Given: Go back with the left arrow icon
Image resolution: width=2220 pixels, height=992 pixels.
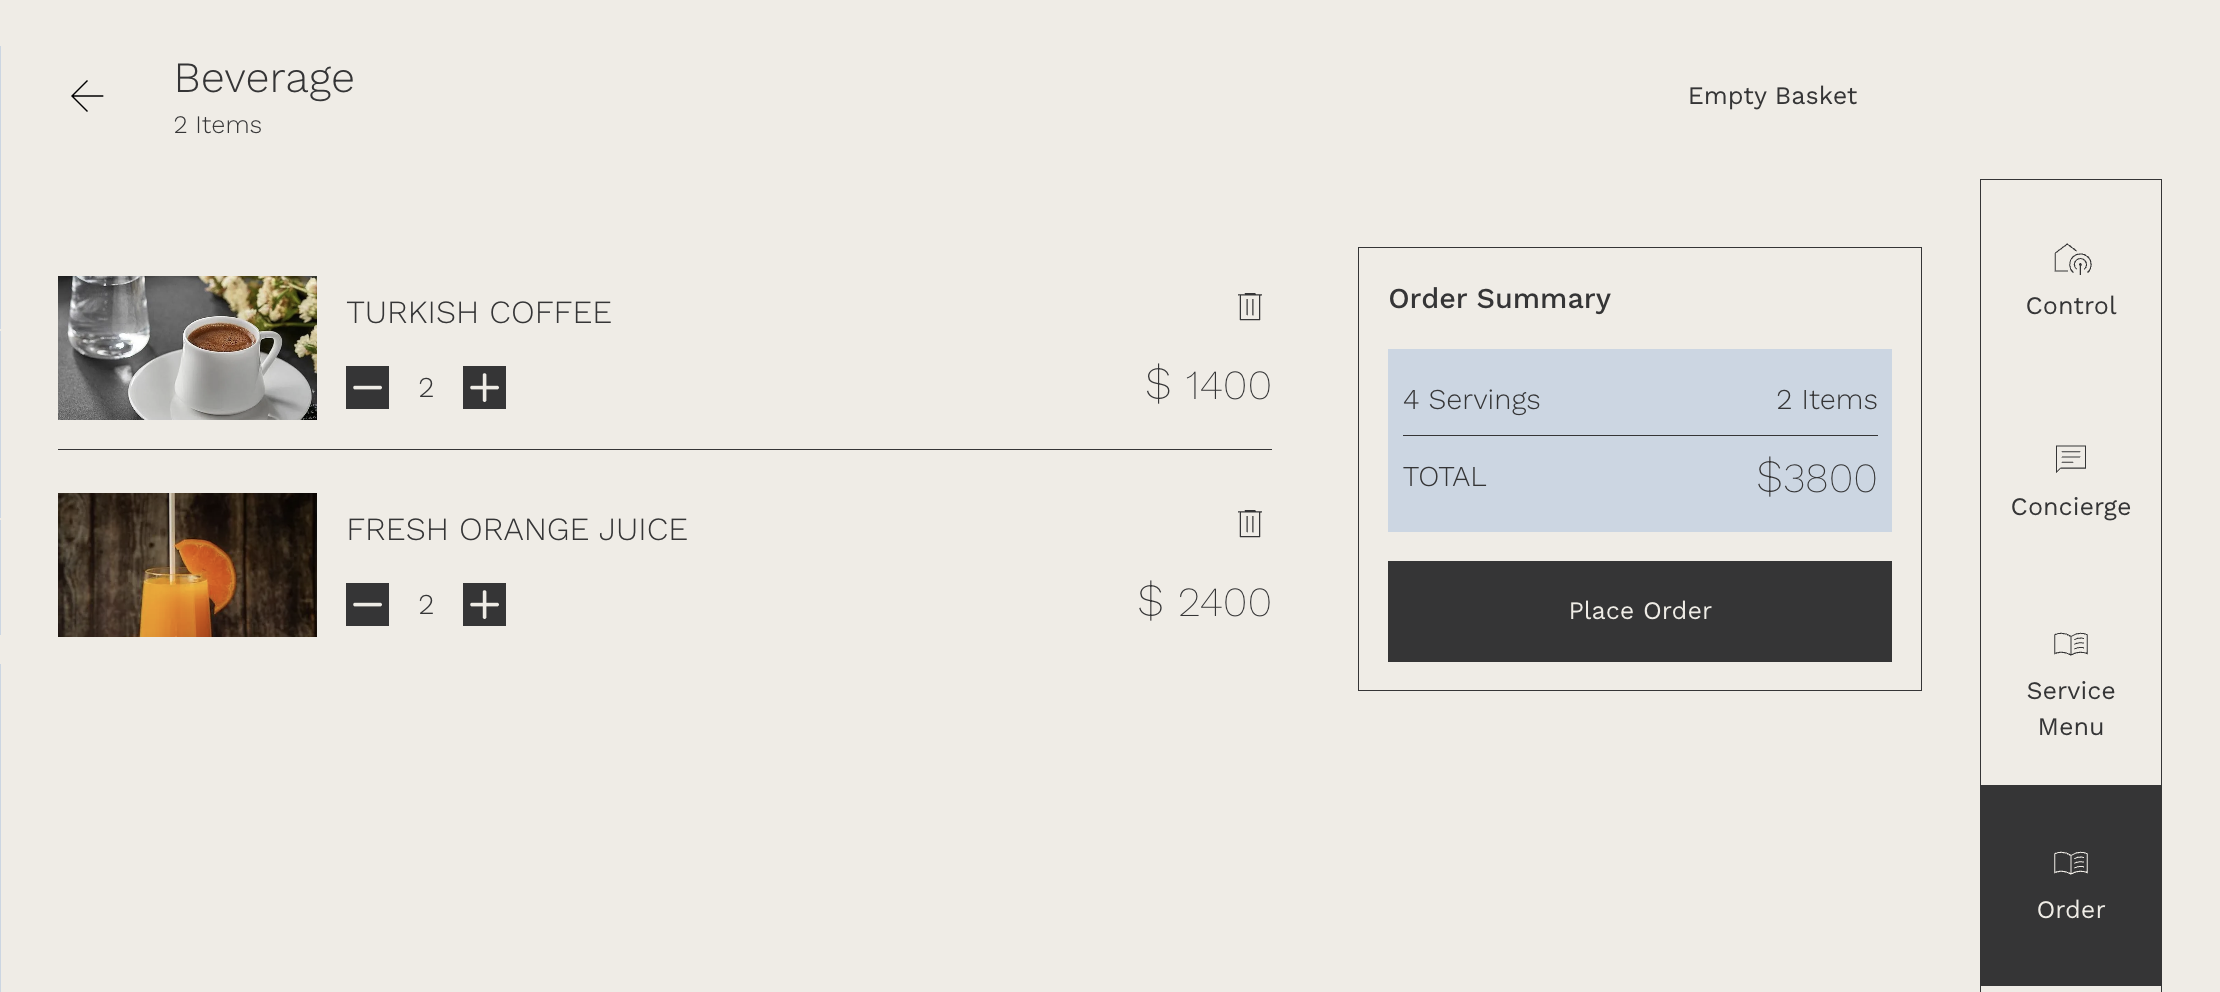Looking at the screenshot, I should click(87, 96).
